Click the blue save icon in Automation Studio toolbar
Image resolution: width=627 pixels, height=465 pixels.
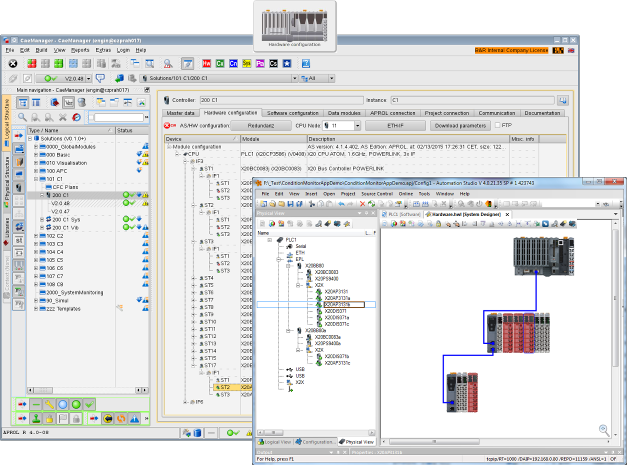[290, 204]
